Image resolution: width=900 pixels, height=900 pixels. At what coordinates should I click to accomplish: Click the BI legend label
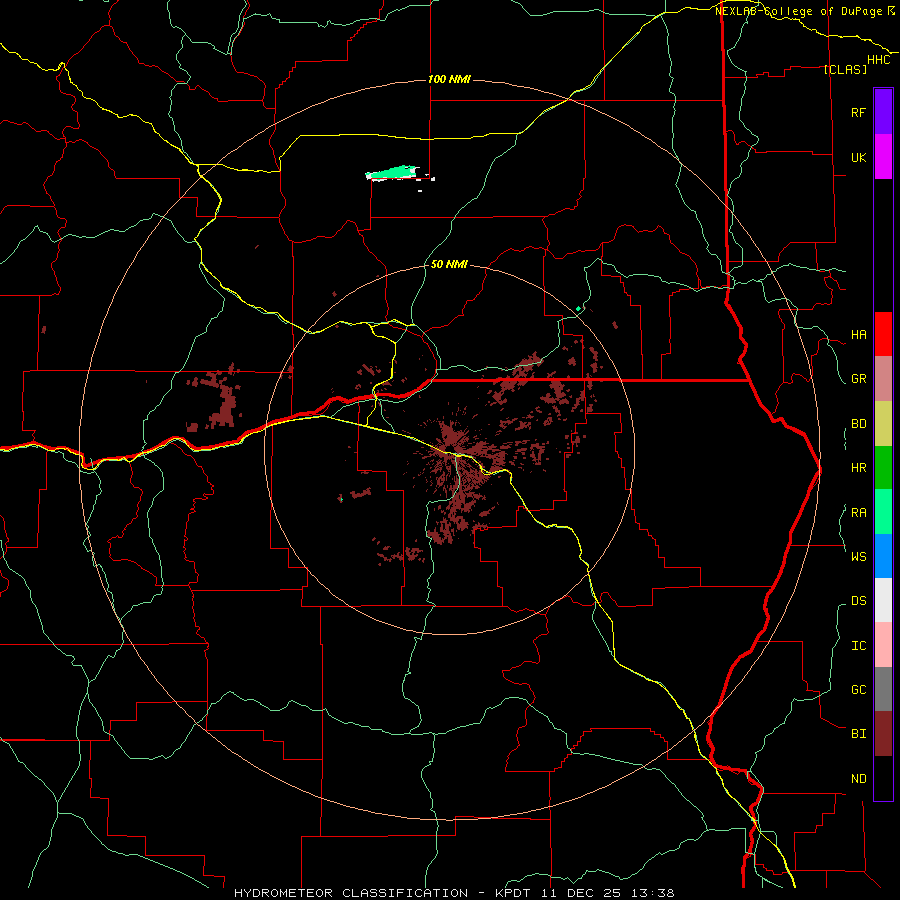pos(859,734)
